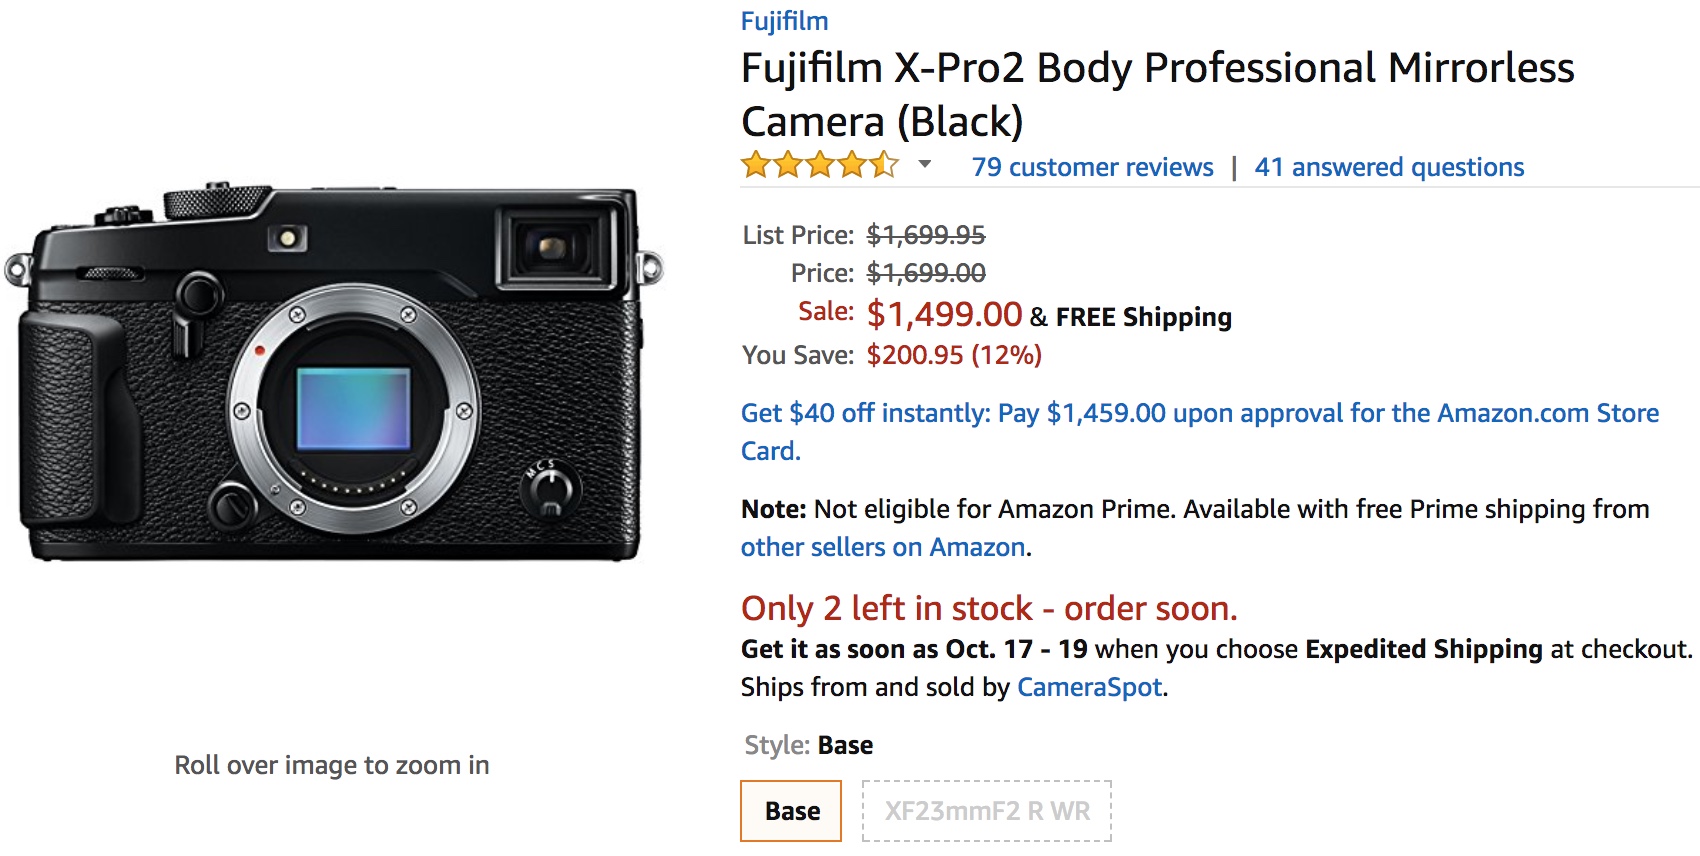Choose the XF23mmF2 R WR style

click(986, 811)
